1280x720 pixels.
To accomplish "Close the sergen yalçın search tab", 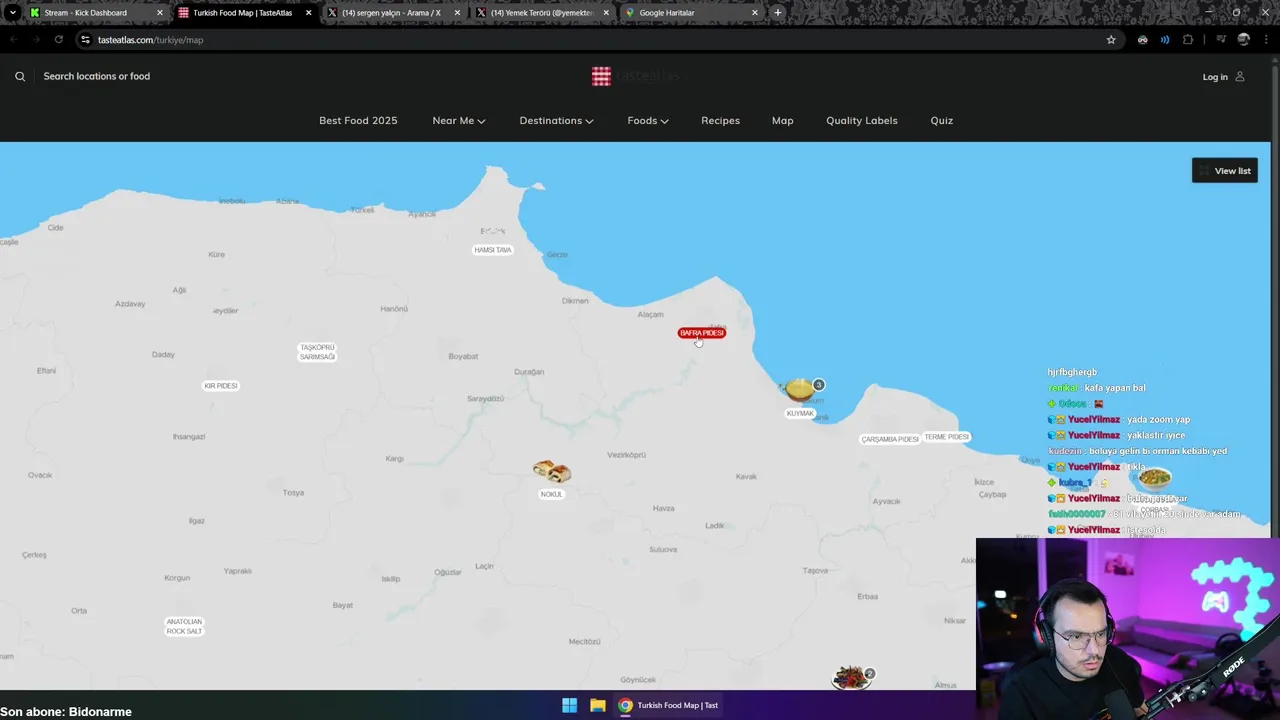I will click(457, 13).
